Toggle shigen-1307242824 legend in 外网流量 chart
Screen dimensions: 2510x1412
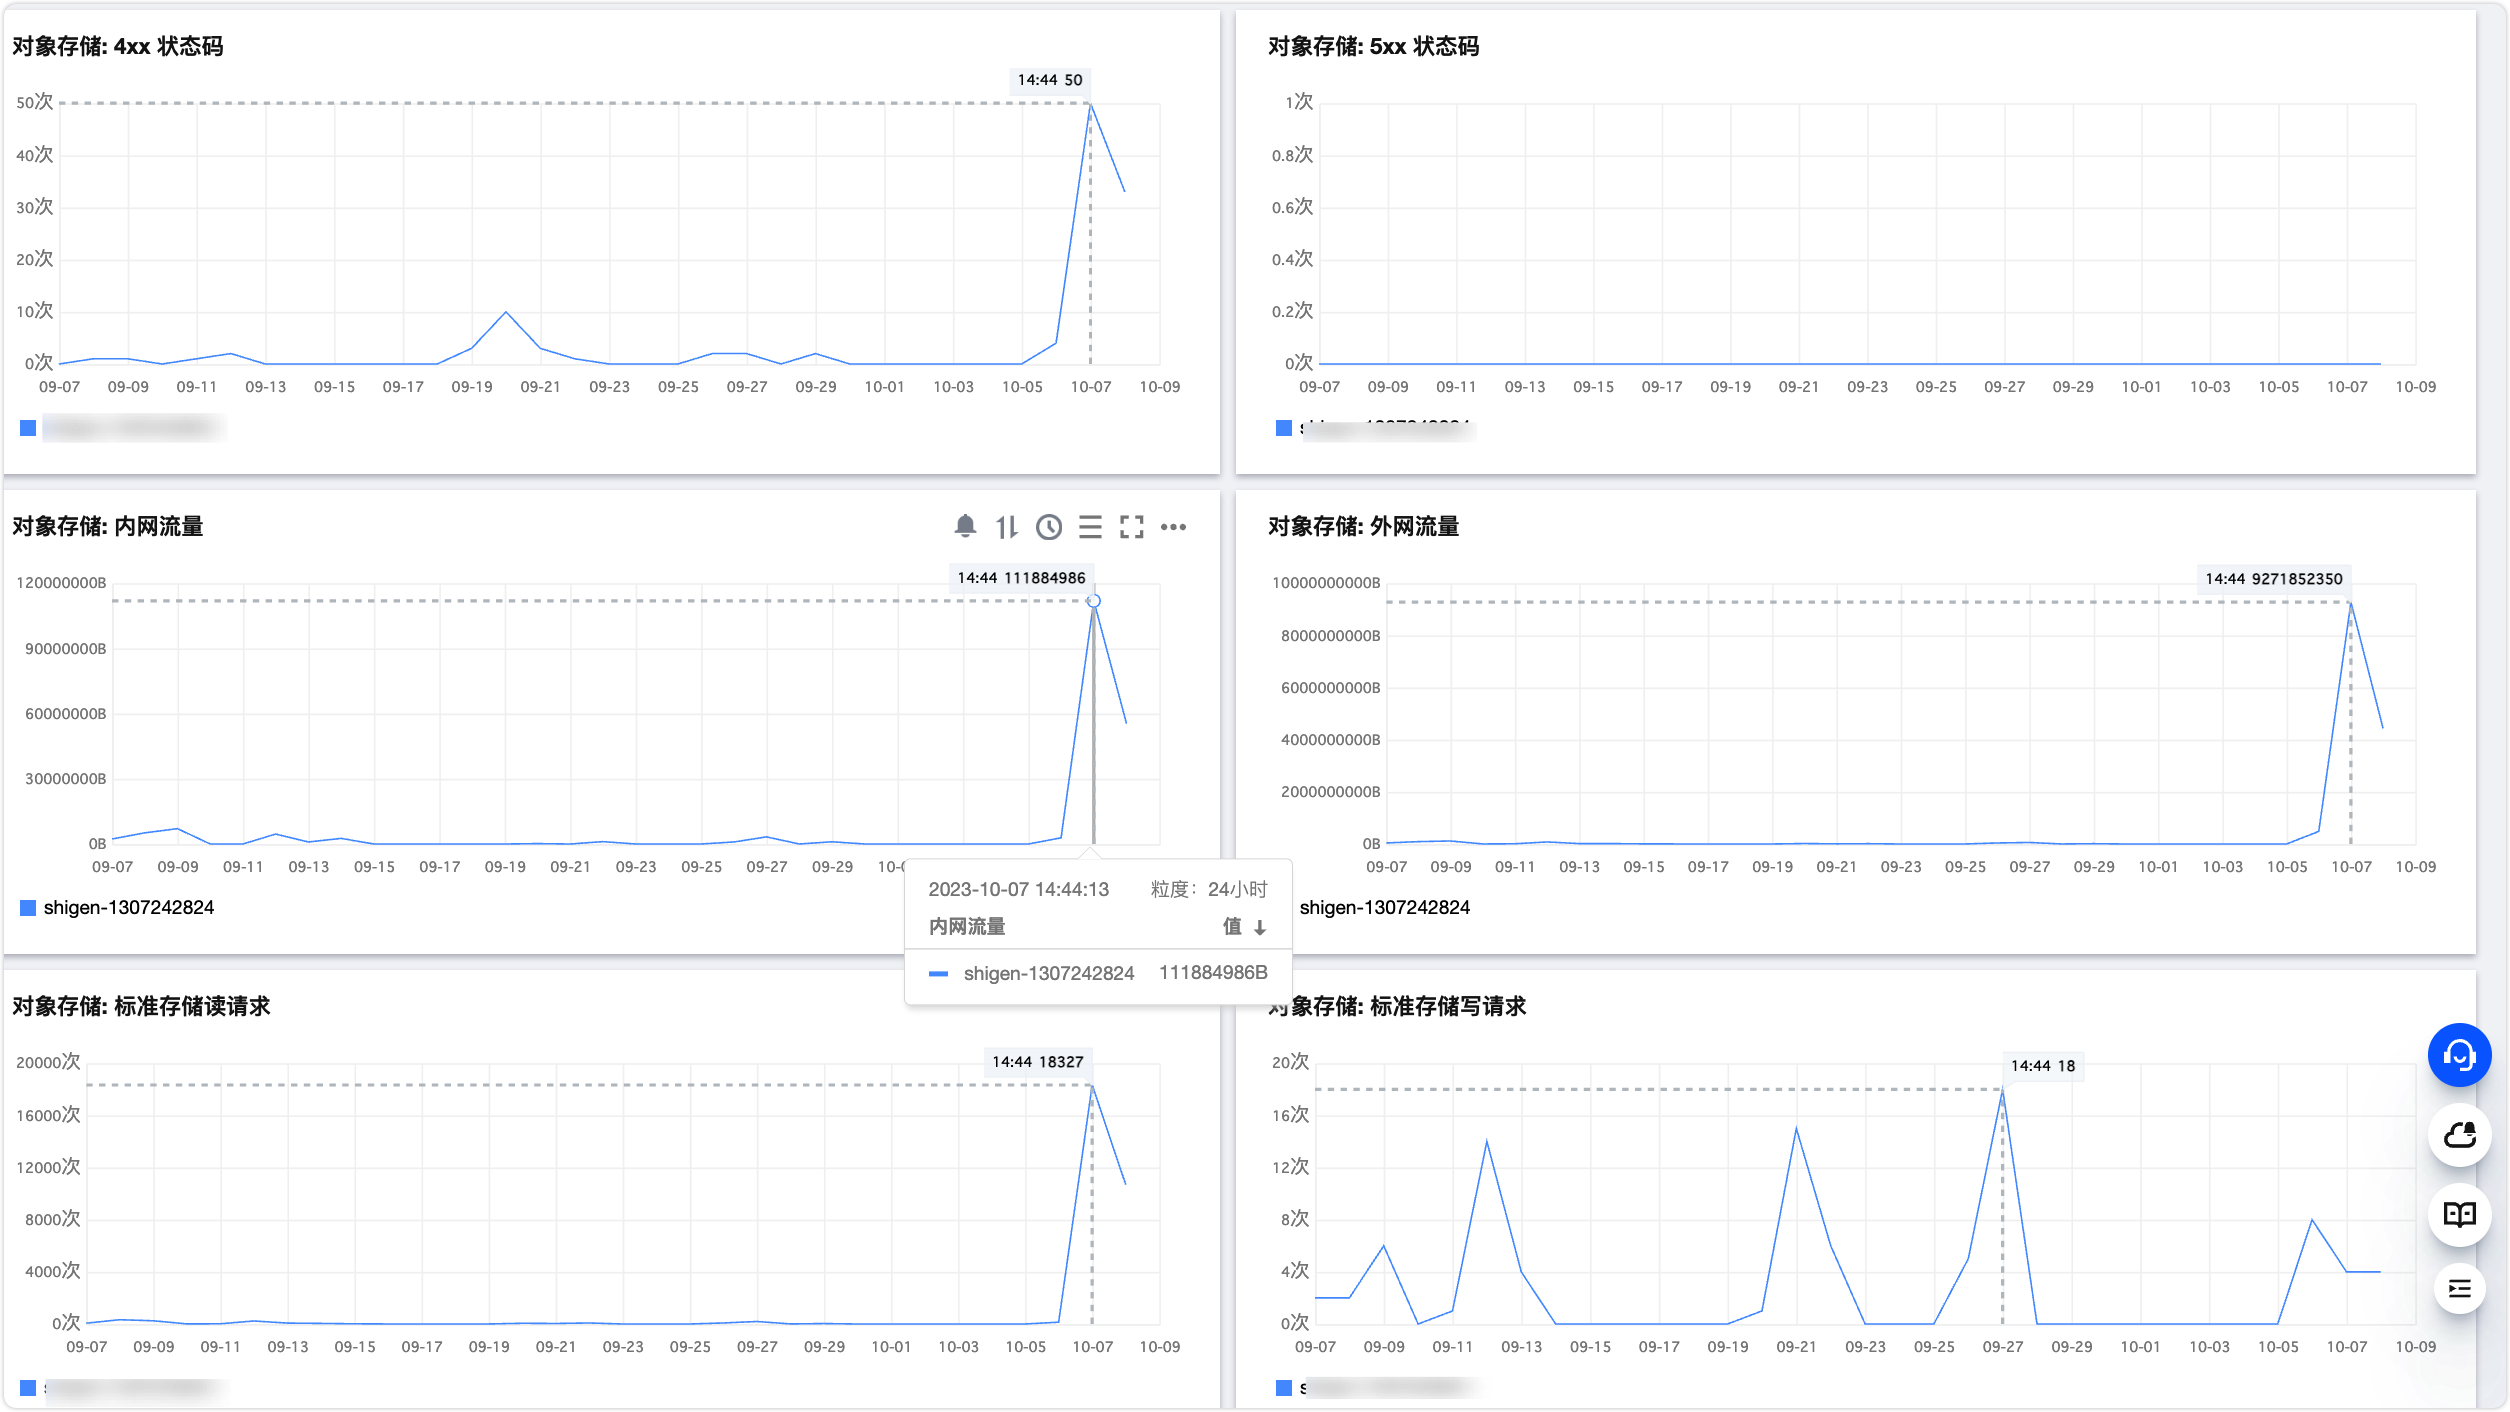click(x=1384, y=907)
